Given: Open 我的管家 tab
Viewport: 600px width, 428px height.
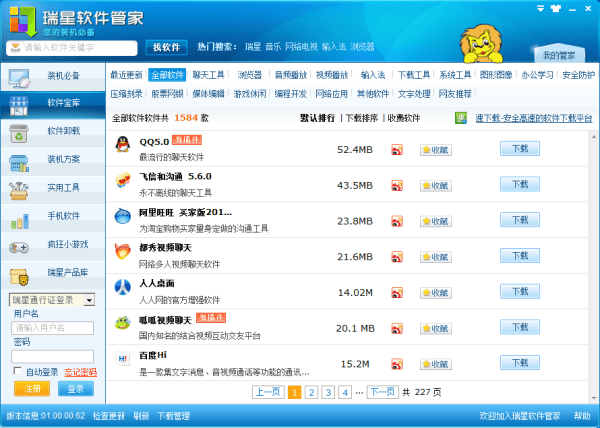Looking at the screenshot, I should tap(559, 55).
